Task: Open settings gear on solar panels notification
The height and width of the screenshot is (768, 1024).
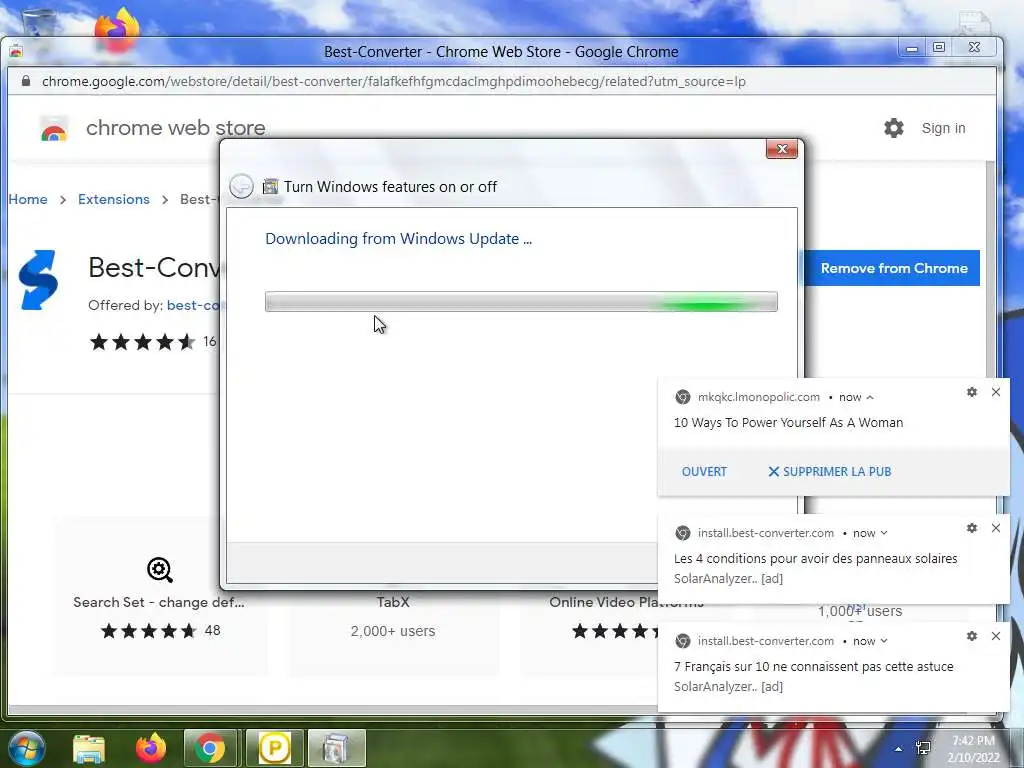Action: pos(972,528)
